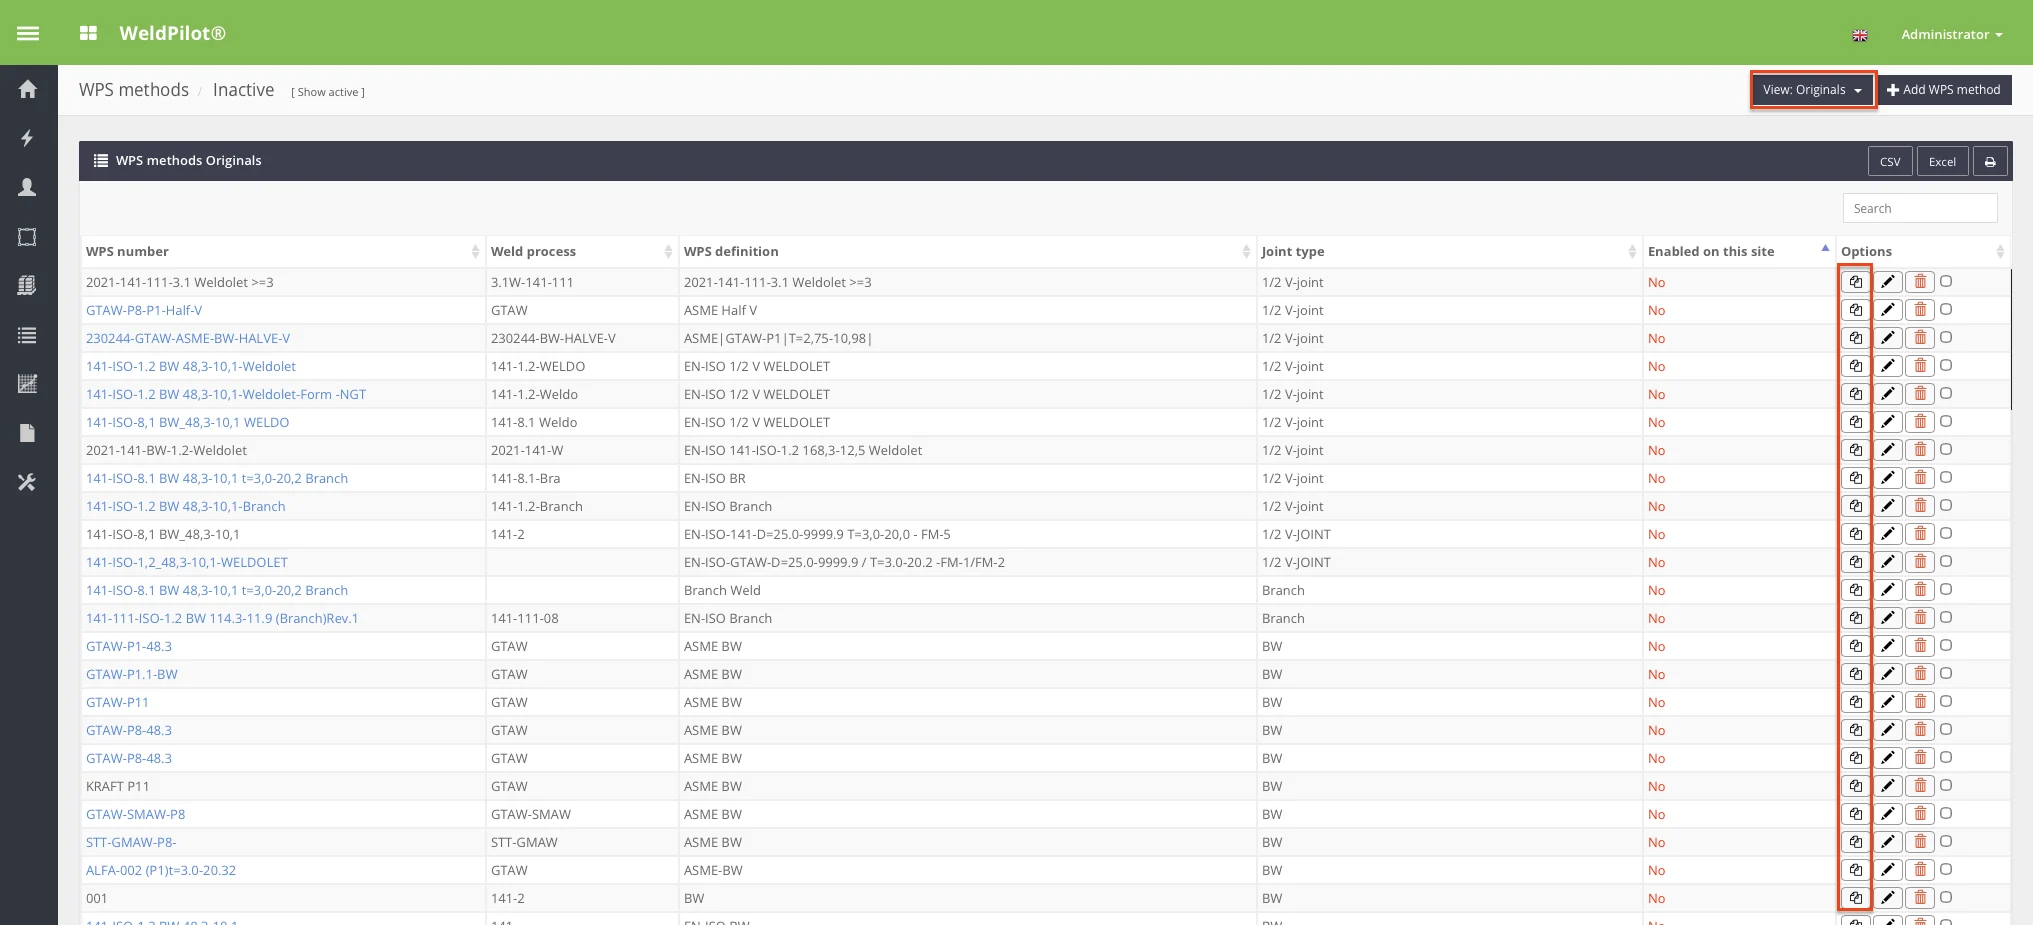
Task: Open the user profile sidebar section
Action: pos(28,187)
